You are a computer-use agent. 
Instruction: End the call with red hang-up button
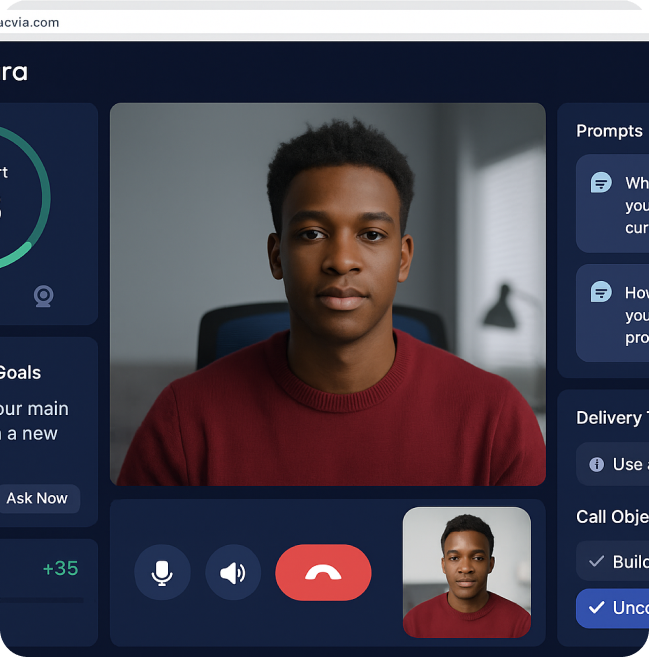click(323, 572)
